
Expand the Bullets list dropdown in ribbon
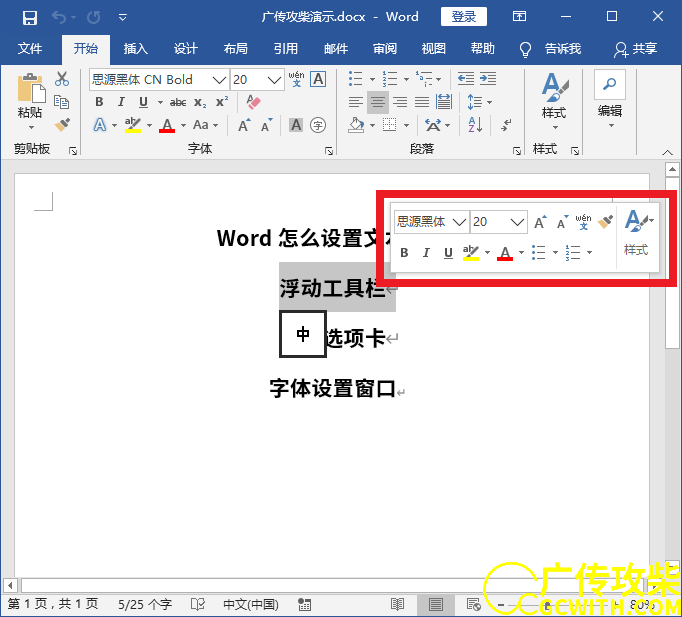coord(372,79)
